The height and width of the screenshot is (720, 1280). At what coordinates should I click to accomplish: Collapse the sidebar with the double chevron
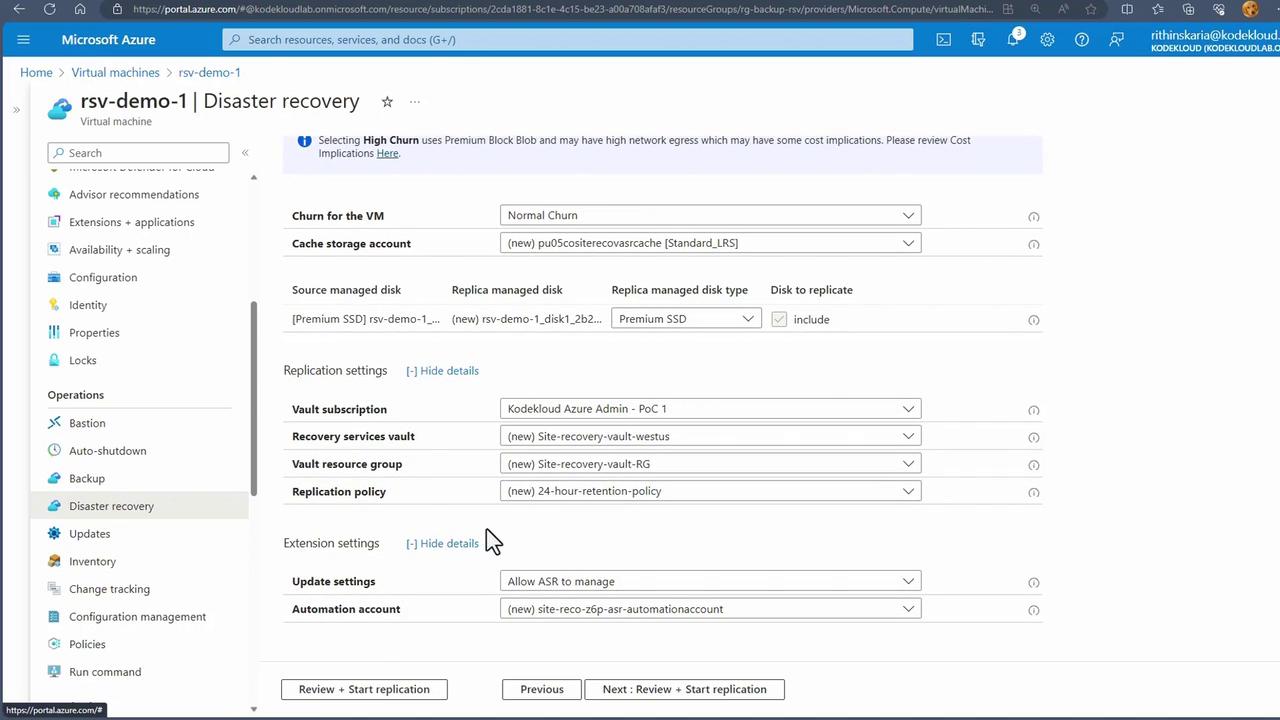coord(245,153)
